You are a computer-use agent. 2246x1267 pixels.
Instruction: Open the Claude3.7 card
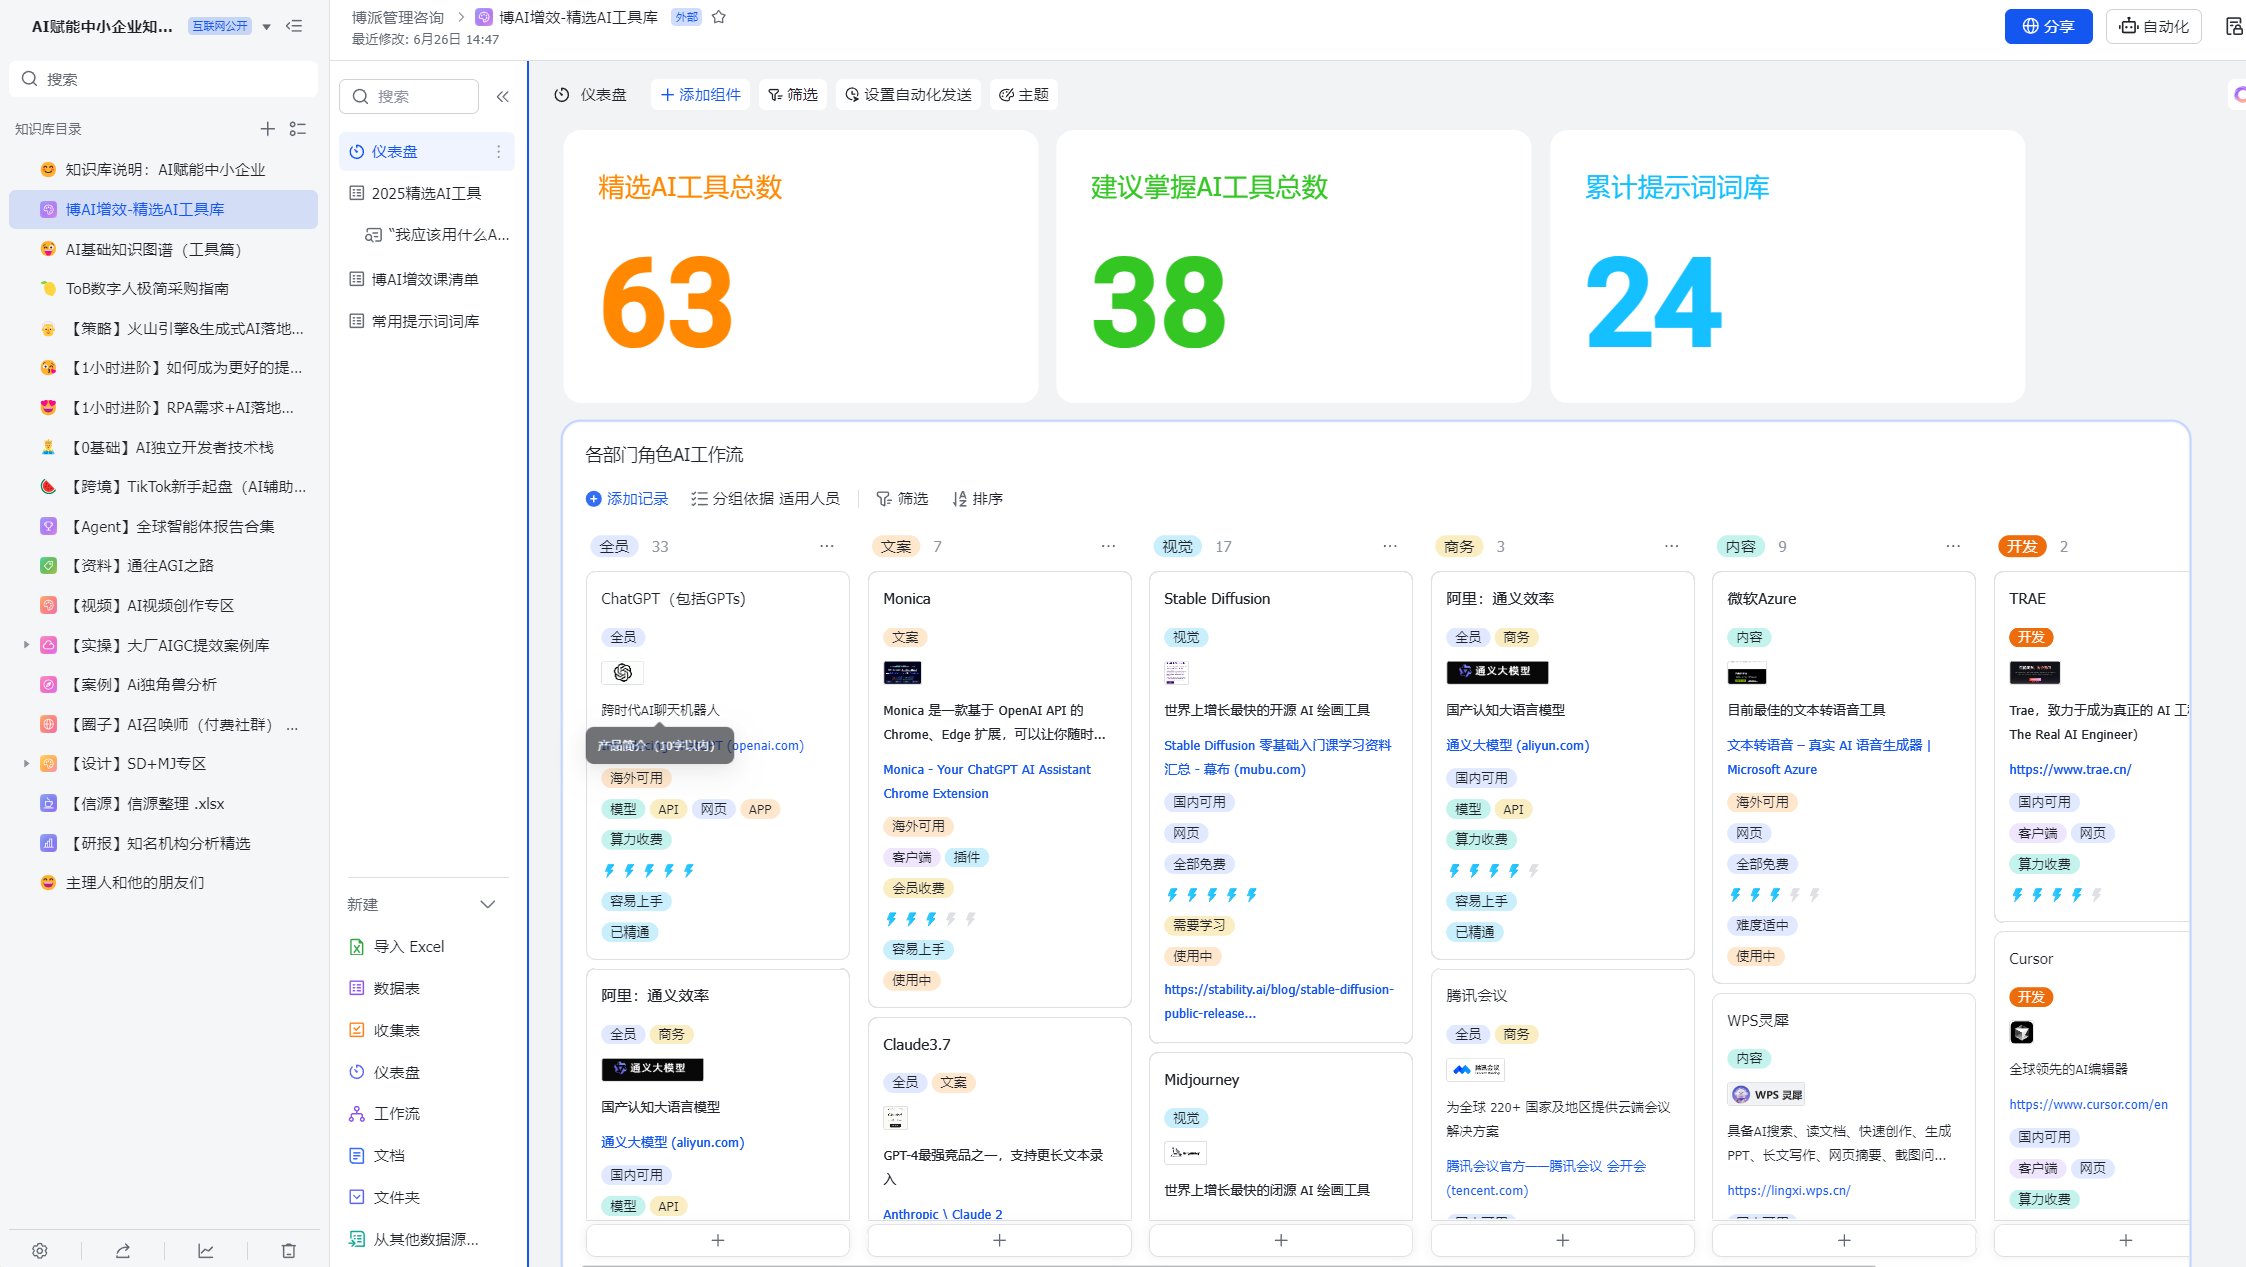point(917,1045)
